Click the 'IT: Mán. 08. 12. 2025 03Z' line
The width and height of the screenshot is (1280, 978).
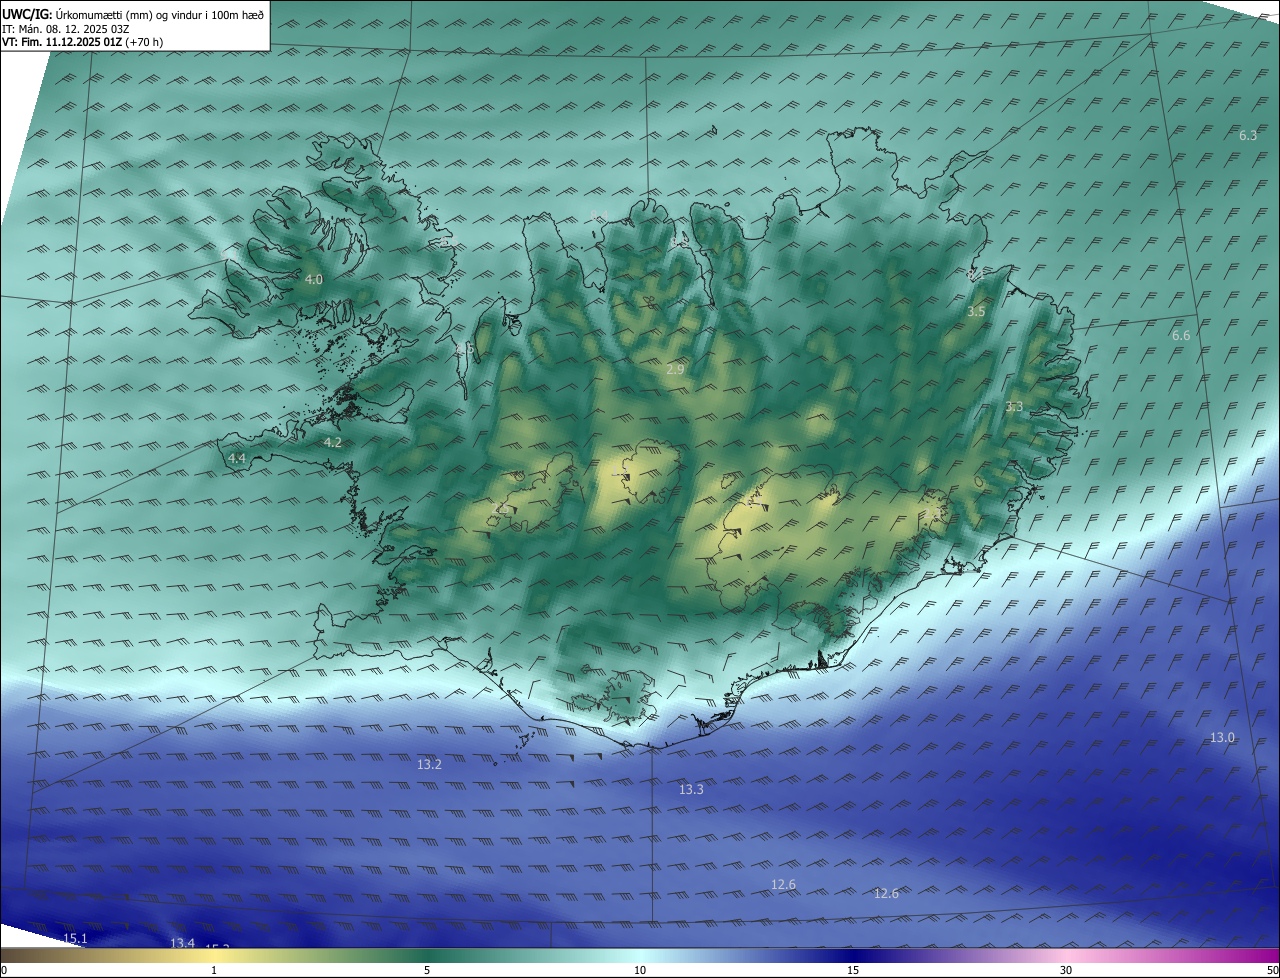pyautogui.click(x=65, y=28)
